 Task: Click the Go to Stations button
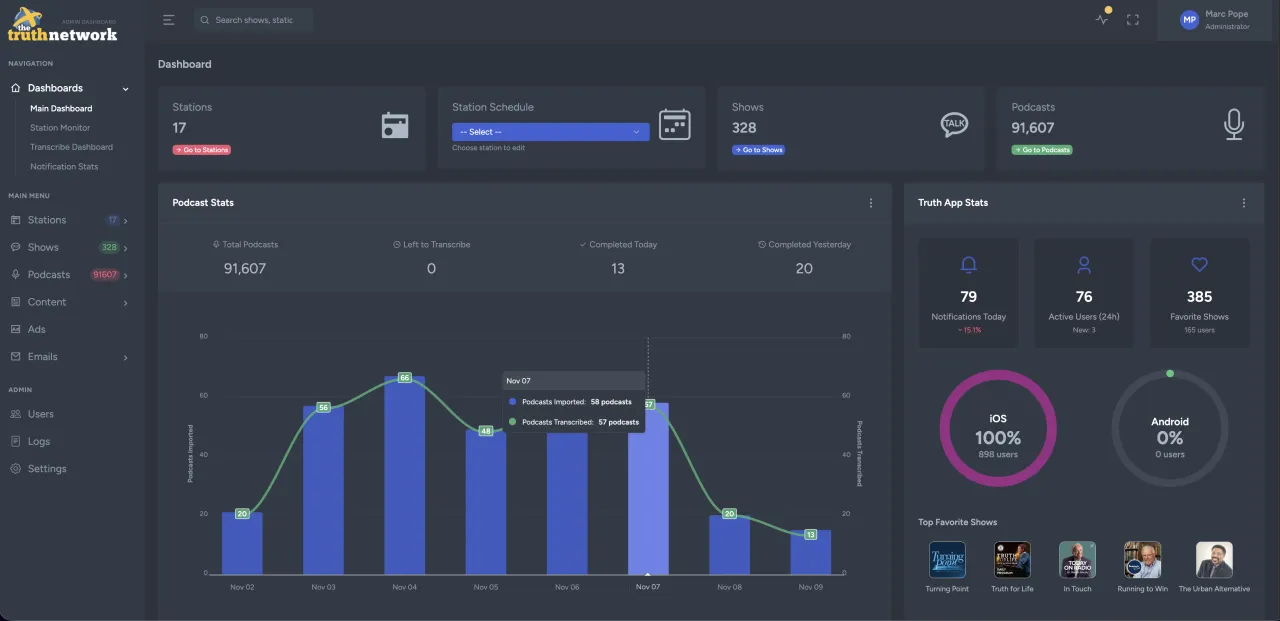pos(201,150)
